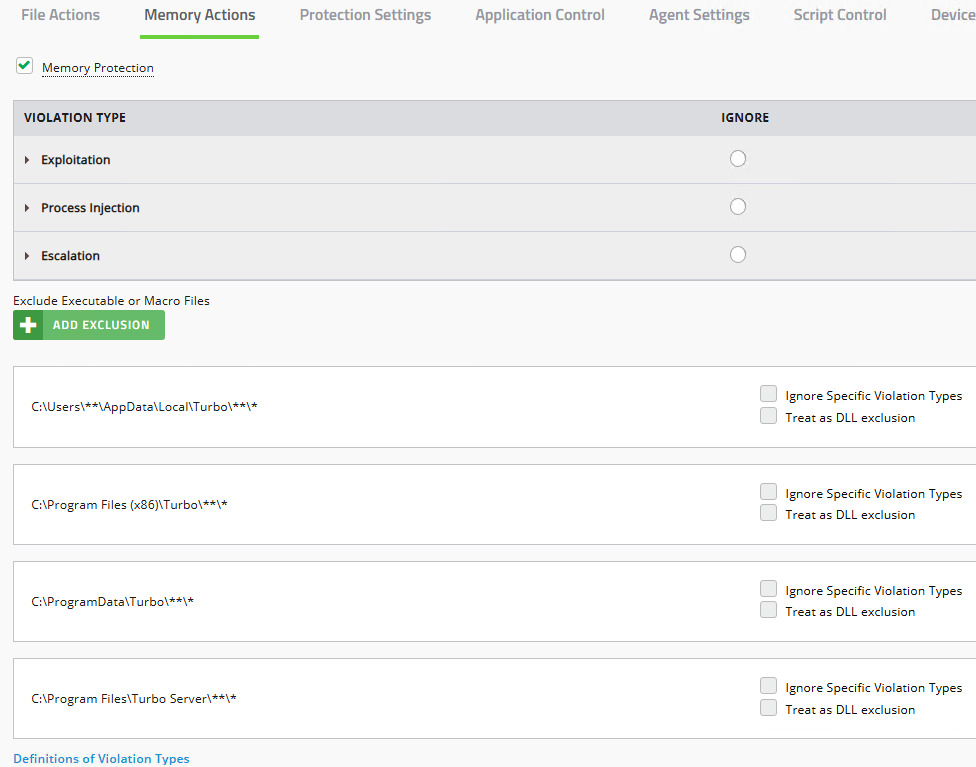The image size is (976, 767).
Task: Open the Protection Settings tab
Action: point(365,14)
